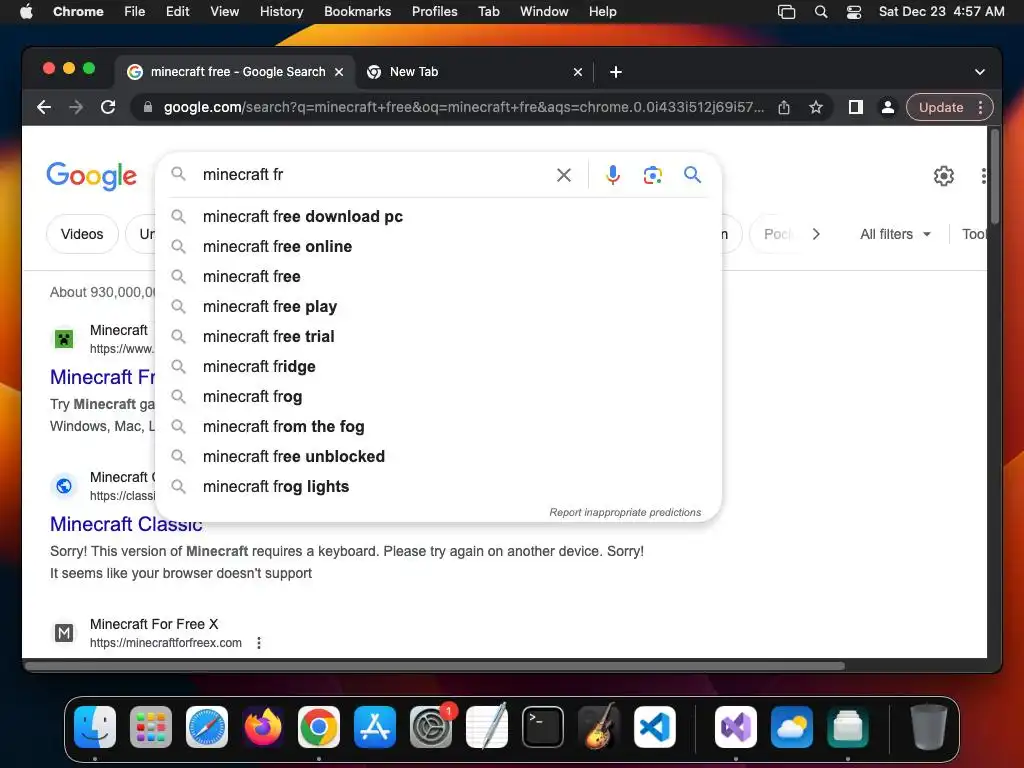Click Report inappropriate predictions link
The width and height of the screenshot is (1024, 768).
coord(625,513)
